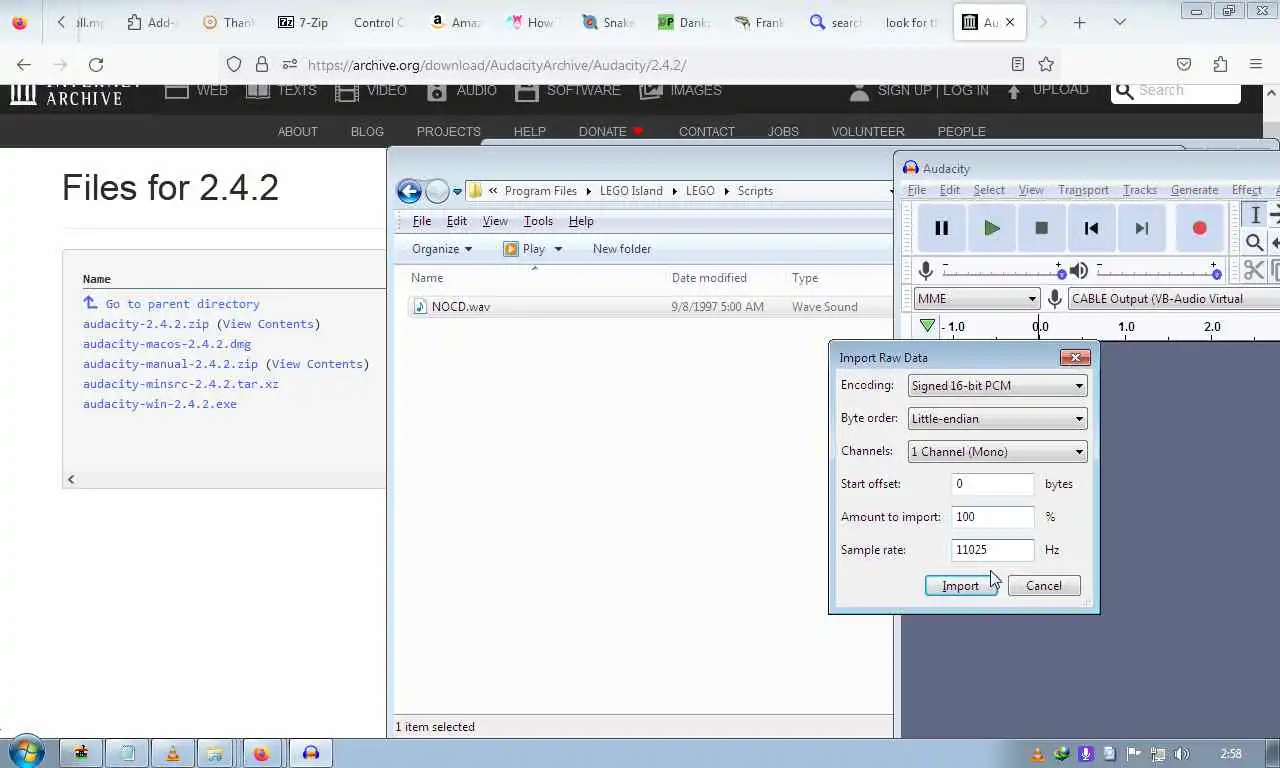The image size is (1280, 768).
Task: Open Audacity's Tracks menu
Action: (1139, 190)
